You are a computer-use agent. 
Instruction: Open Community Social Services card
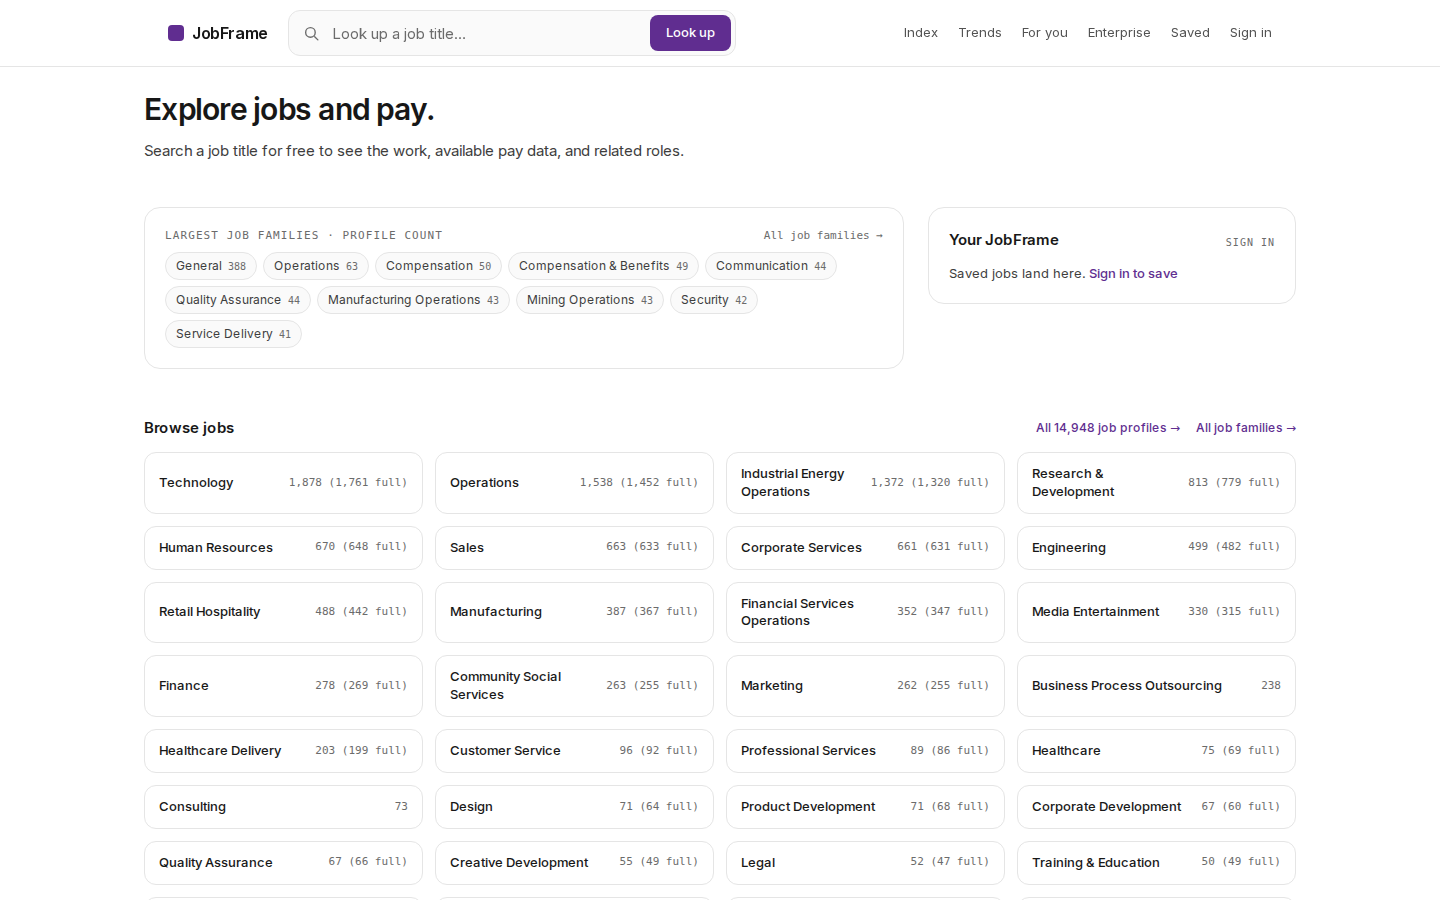click(574, 686)
